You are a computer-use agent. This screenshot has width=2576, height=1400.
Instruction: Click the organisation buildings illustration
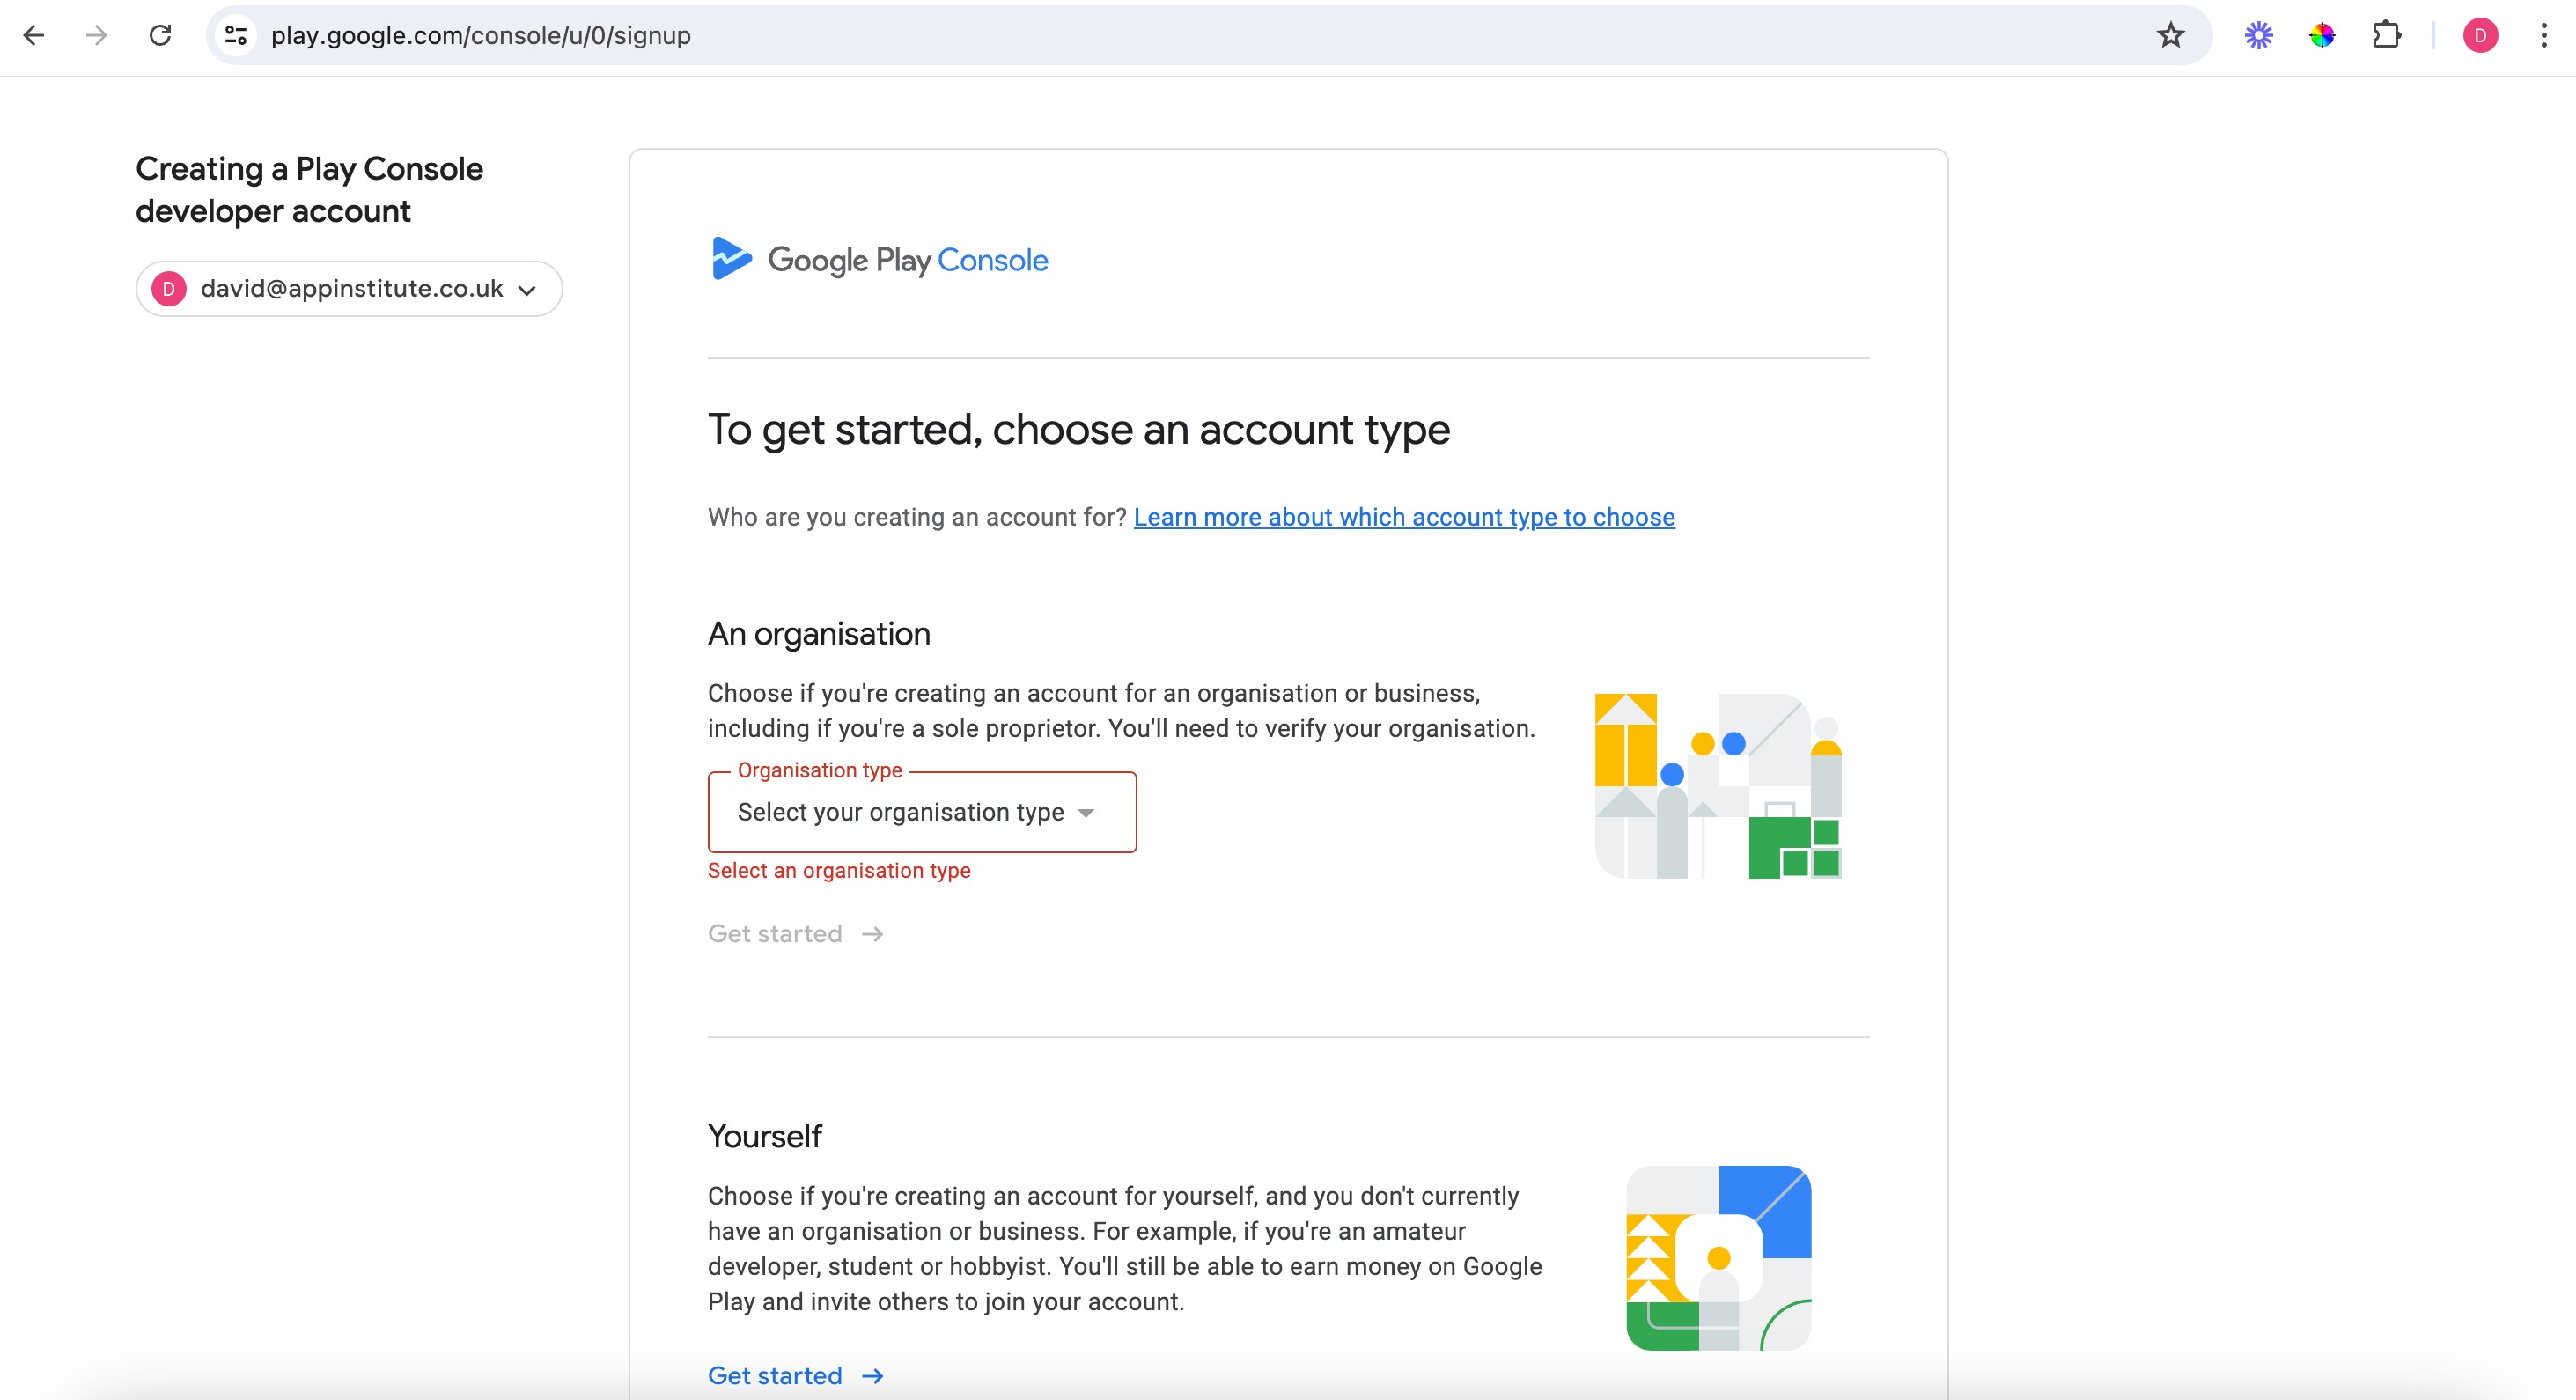[x=1717, y=786]
